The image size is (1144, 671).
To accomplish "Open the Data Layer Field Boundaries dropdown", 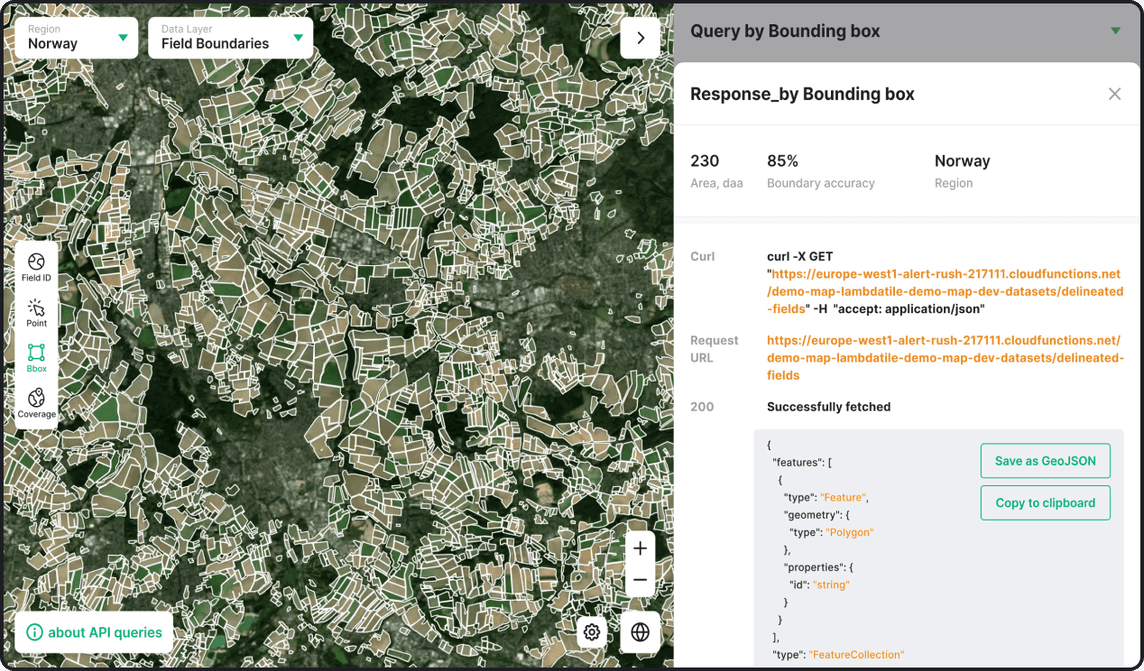I will (x=231, y=37).
